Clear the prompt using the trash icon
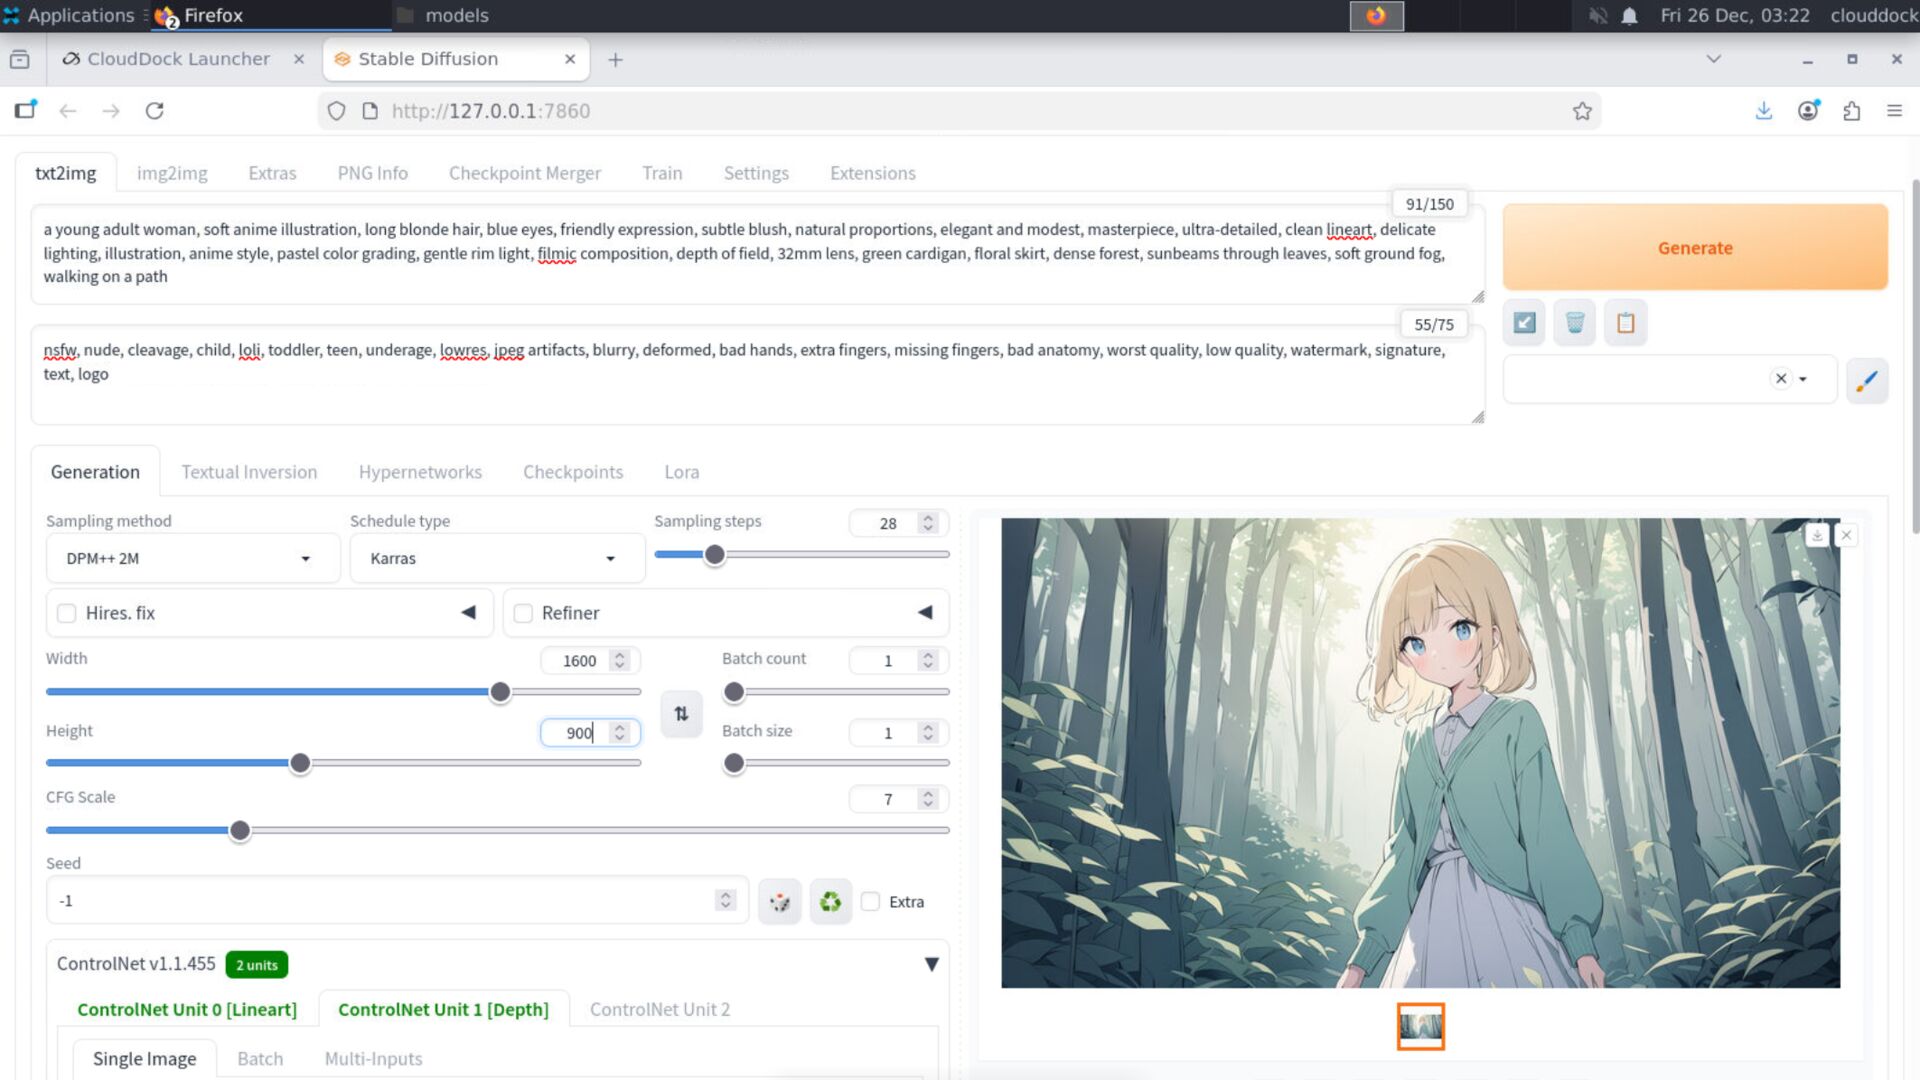1920x1080 pixels. 1574,322
